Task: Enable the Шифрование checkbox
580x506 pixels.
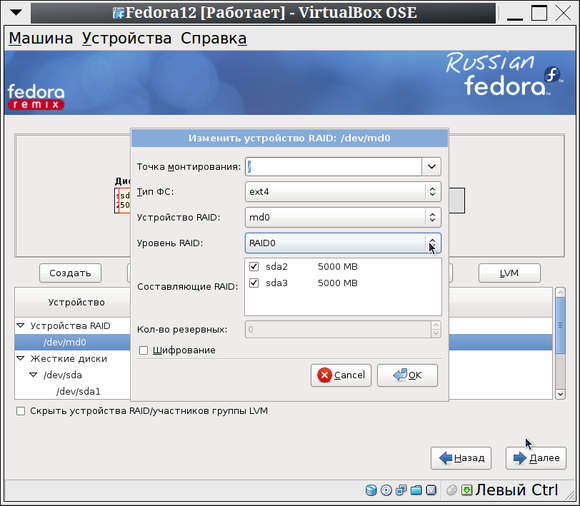Action: pyautogui.click(x=143, y=350)
